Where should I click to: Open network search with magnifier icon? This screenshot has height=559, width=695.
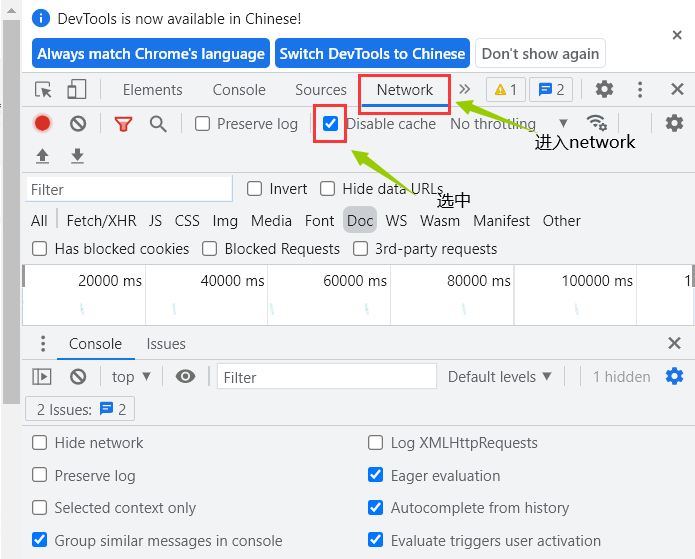coord(158,124)
